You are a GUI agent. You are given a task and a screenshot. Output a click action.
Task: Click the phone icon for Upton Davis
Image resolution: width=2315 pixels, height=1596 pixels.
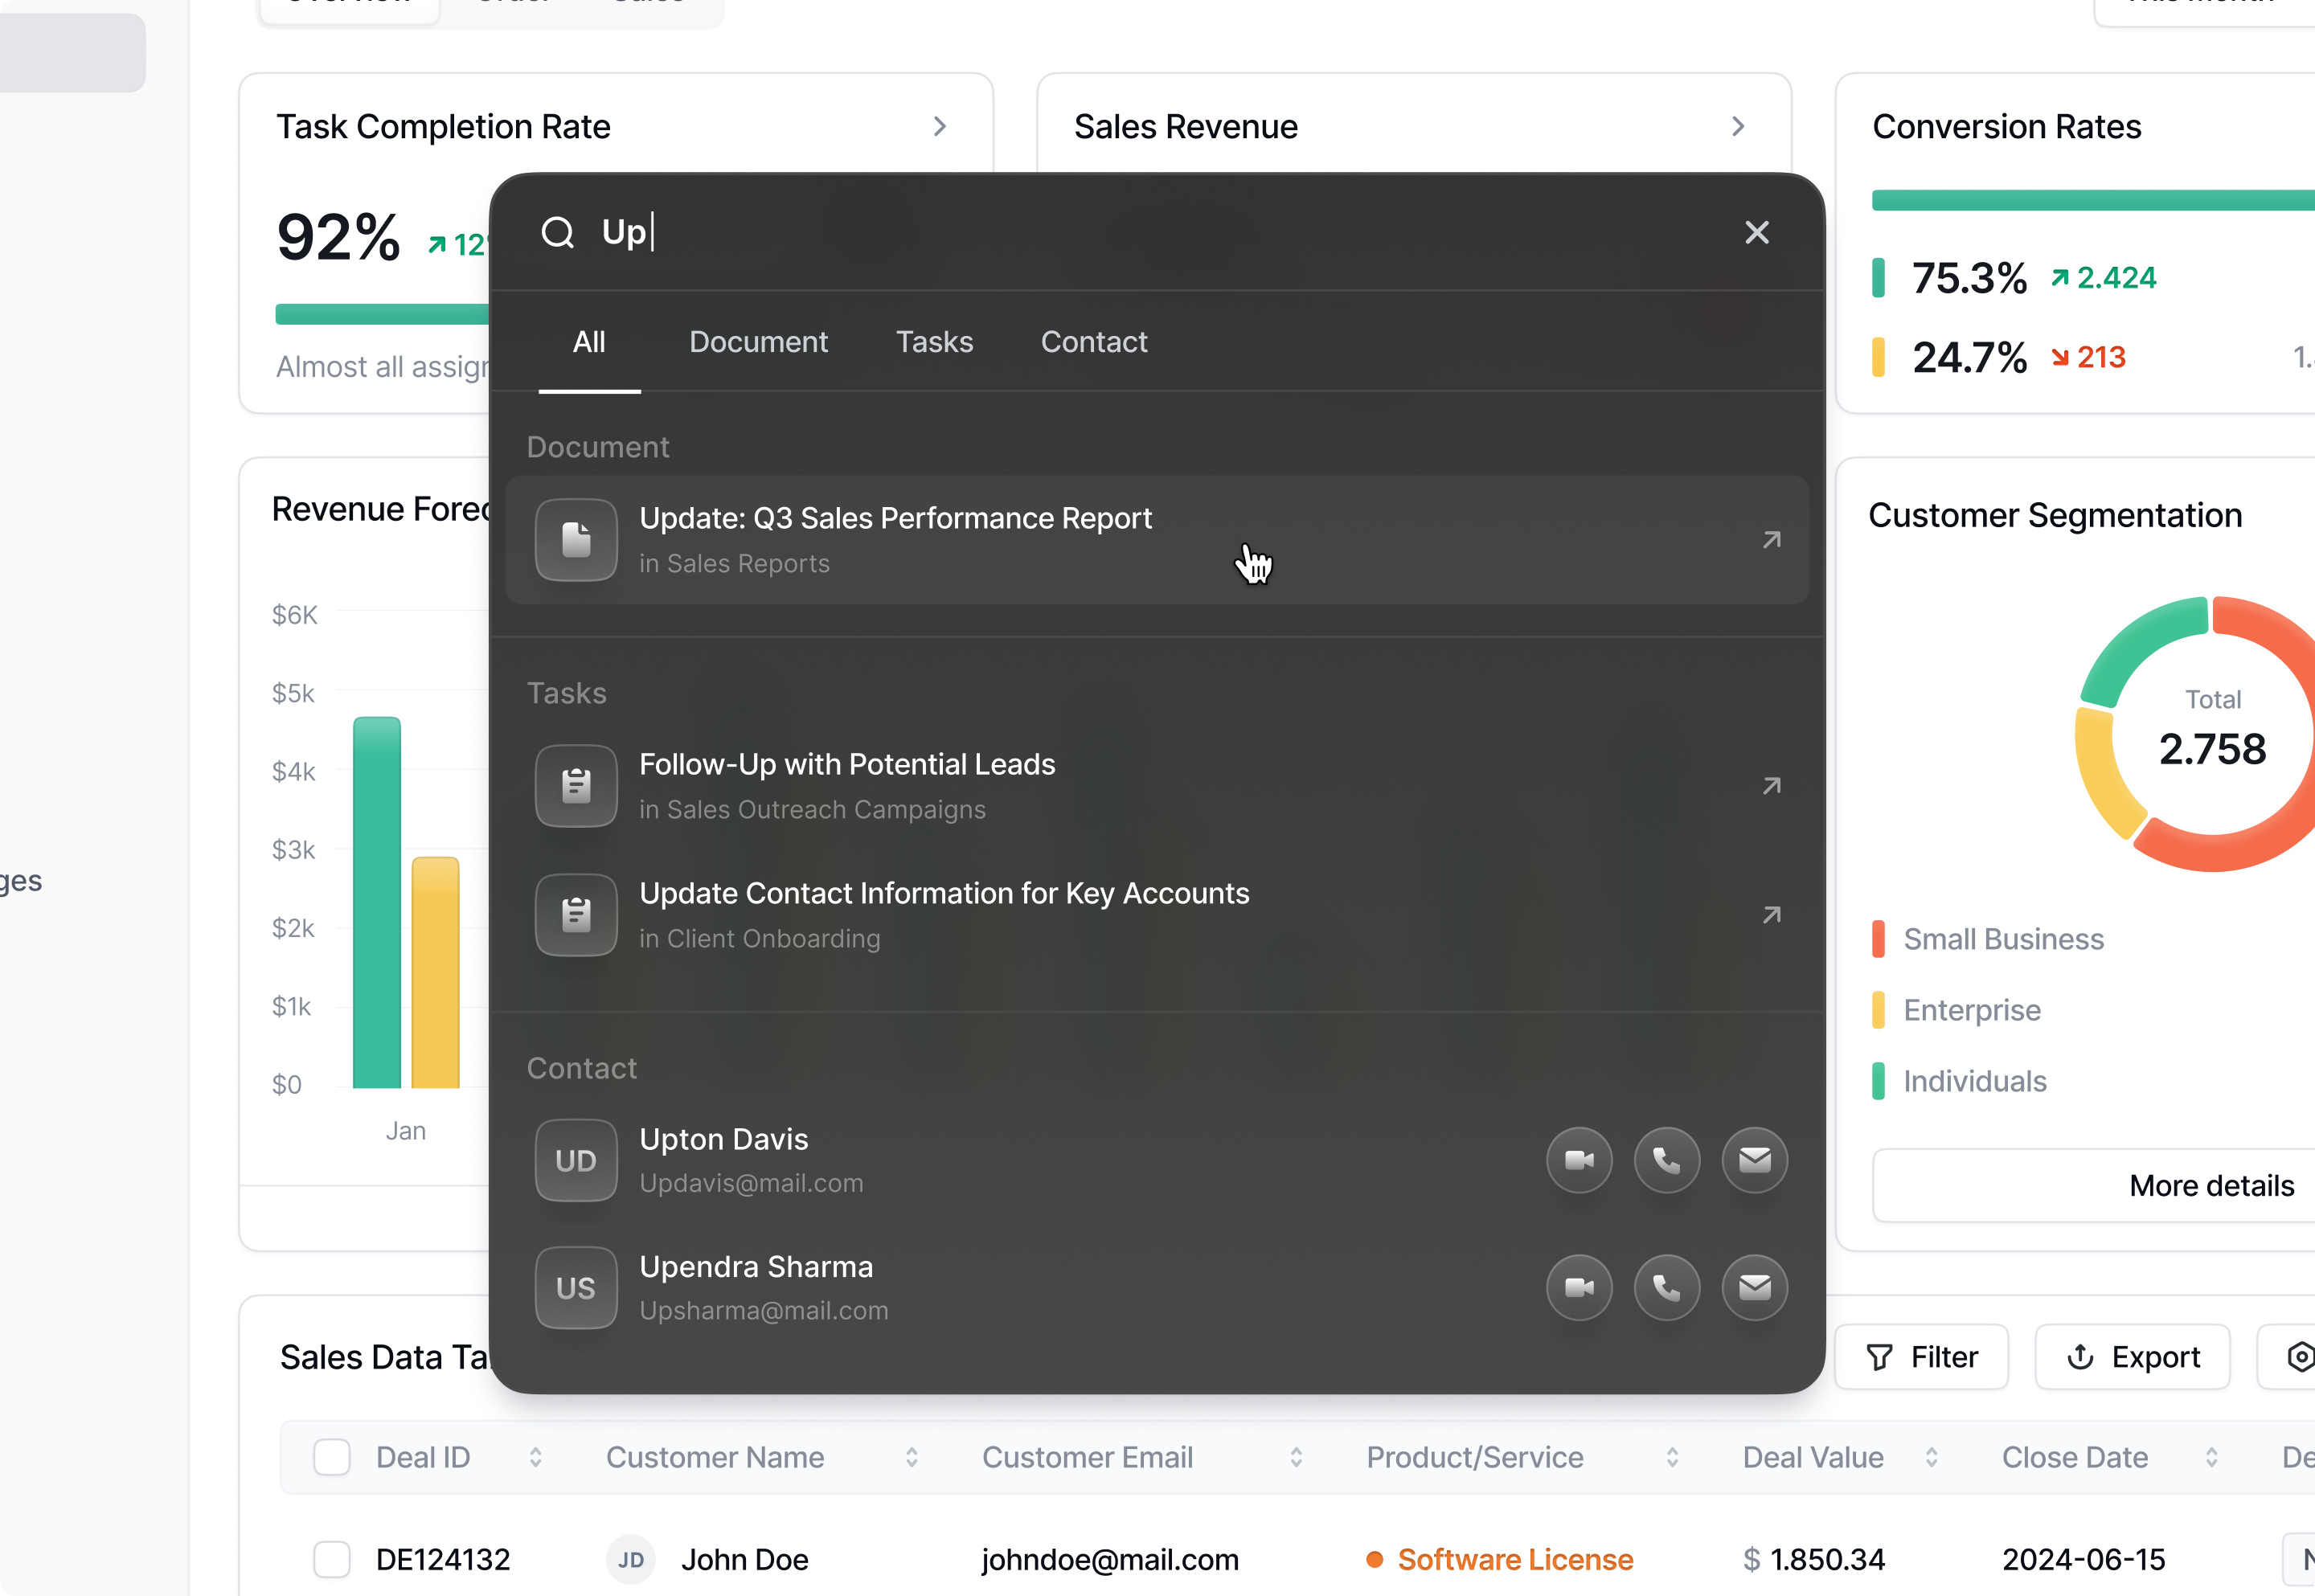click(1666, 1160)
